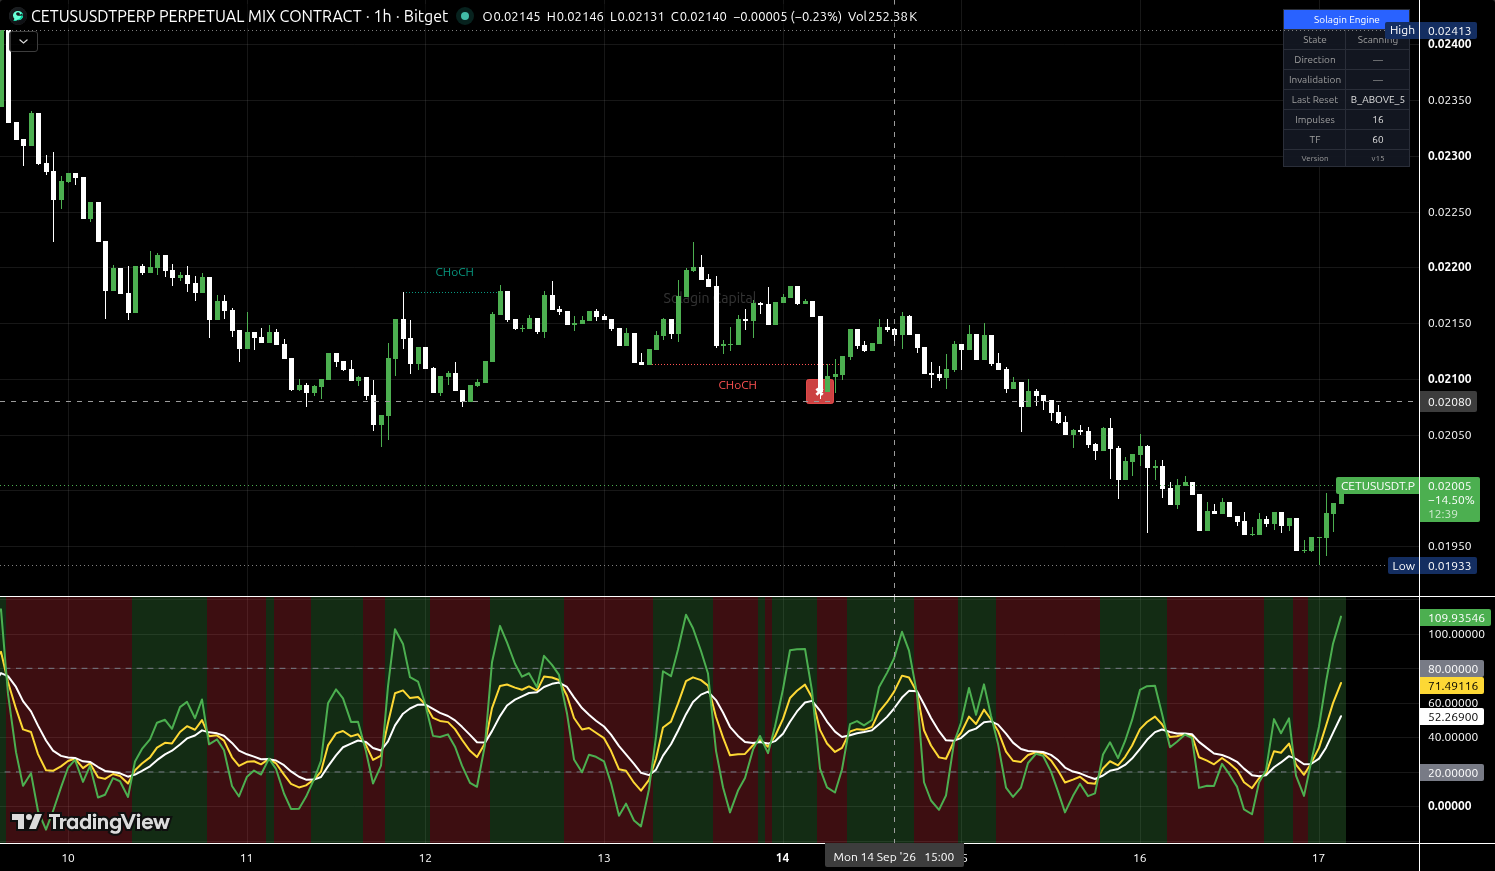Click the Bitget symbol logo icon
1495x871 pixels.
pyautogui.click(x=17, y=16)
